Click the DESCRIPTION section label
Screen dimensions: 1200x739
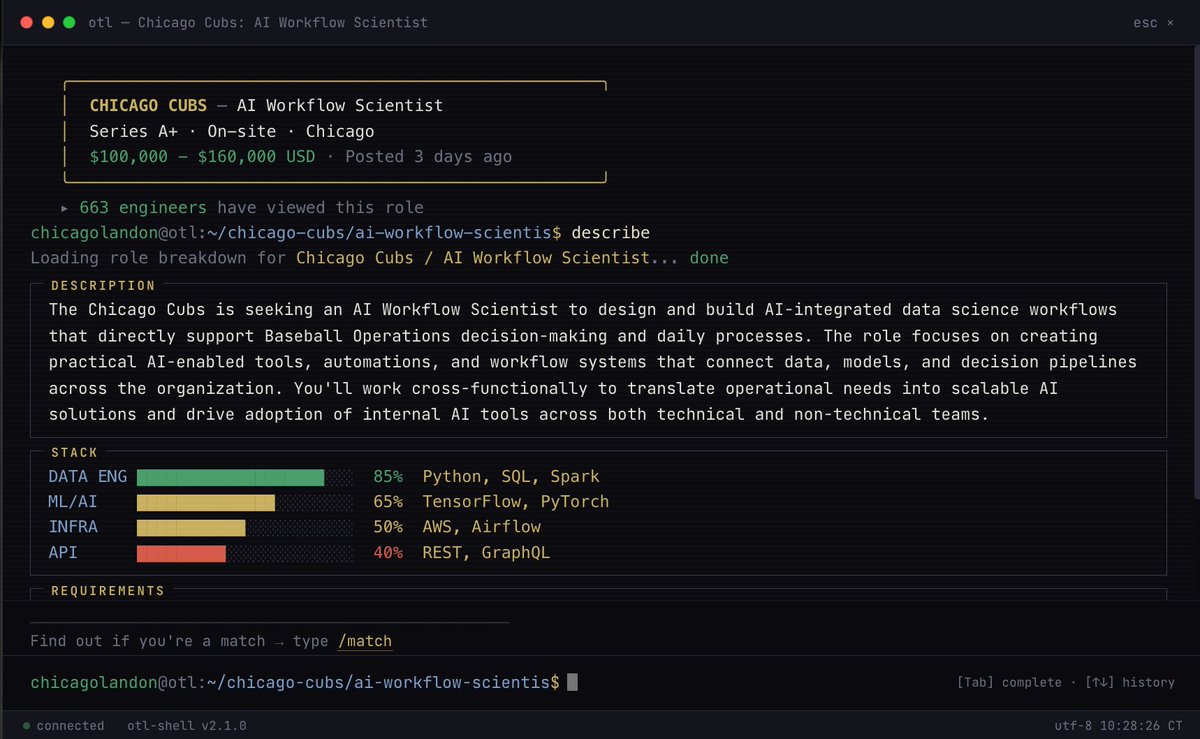[104, 285]
